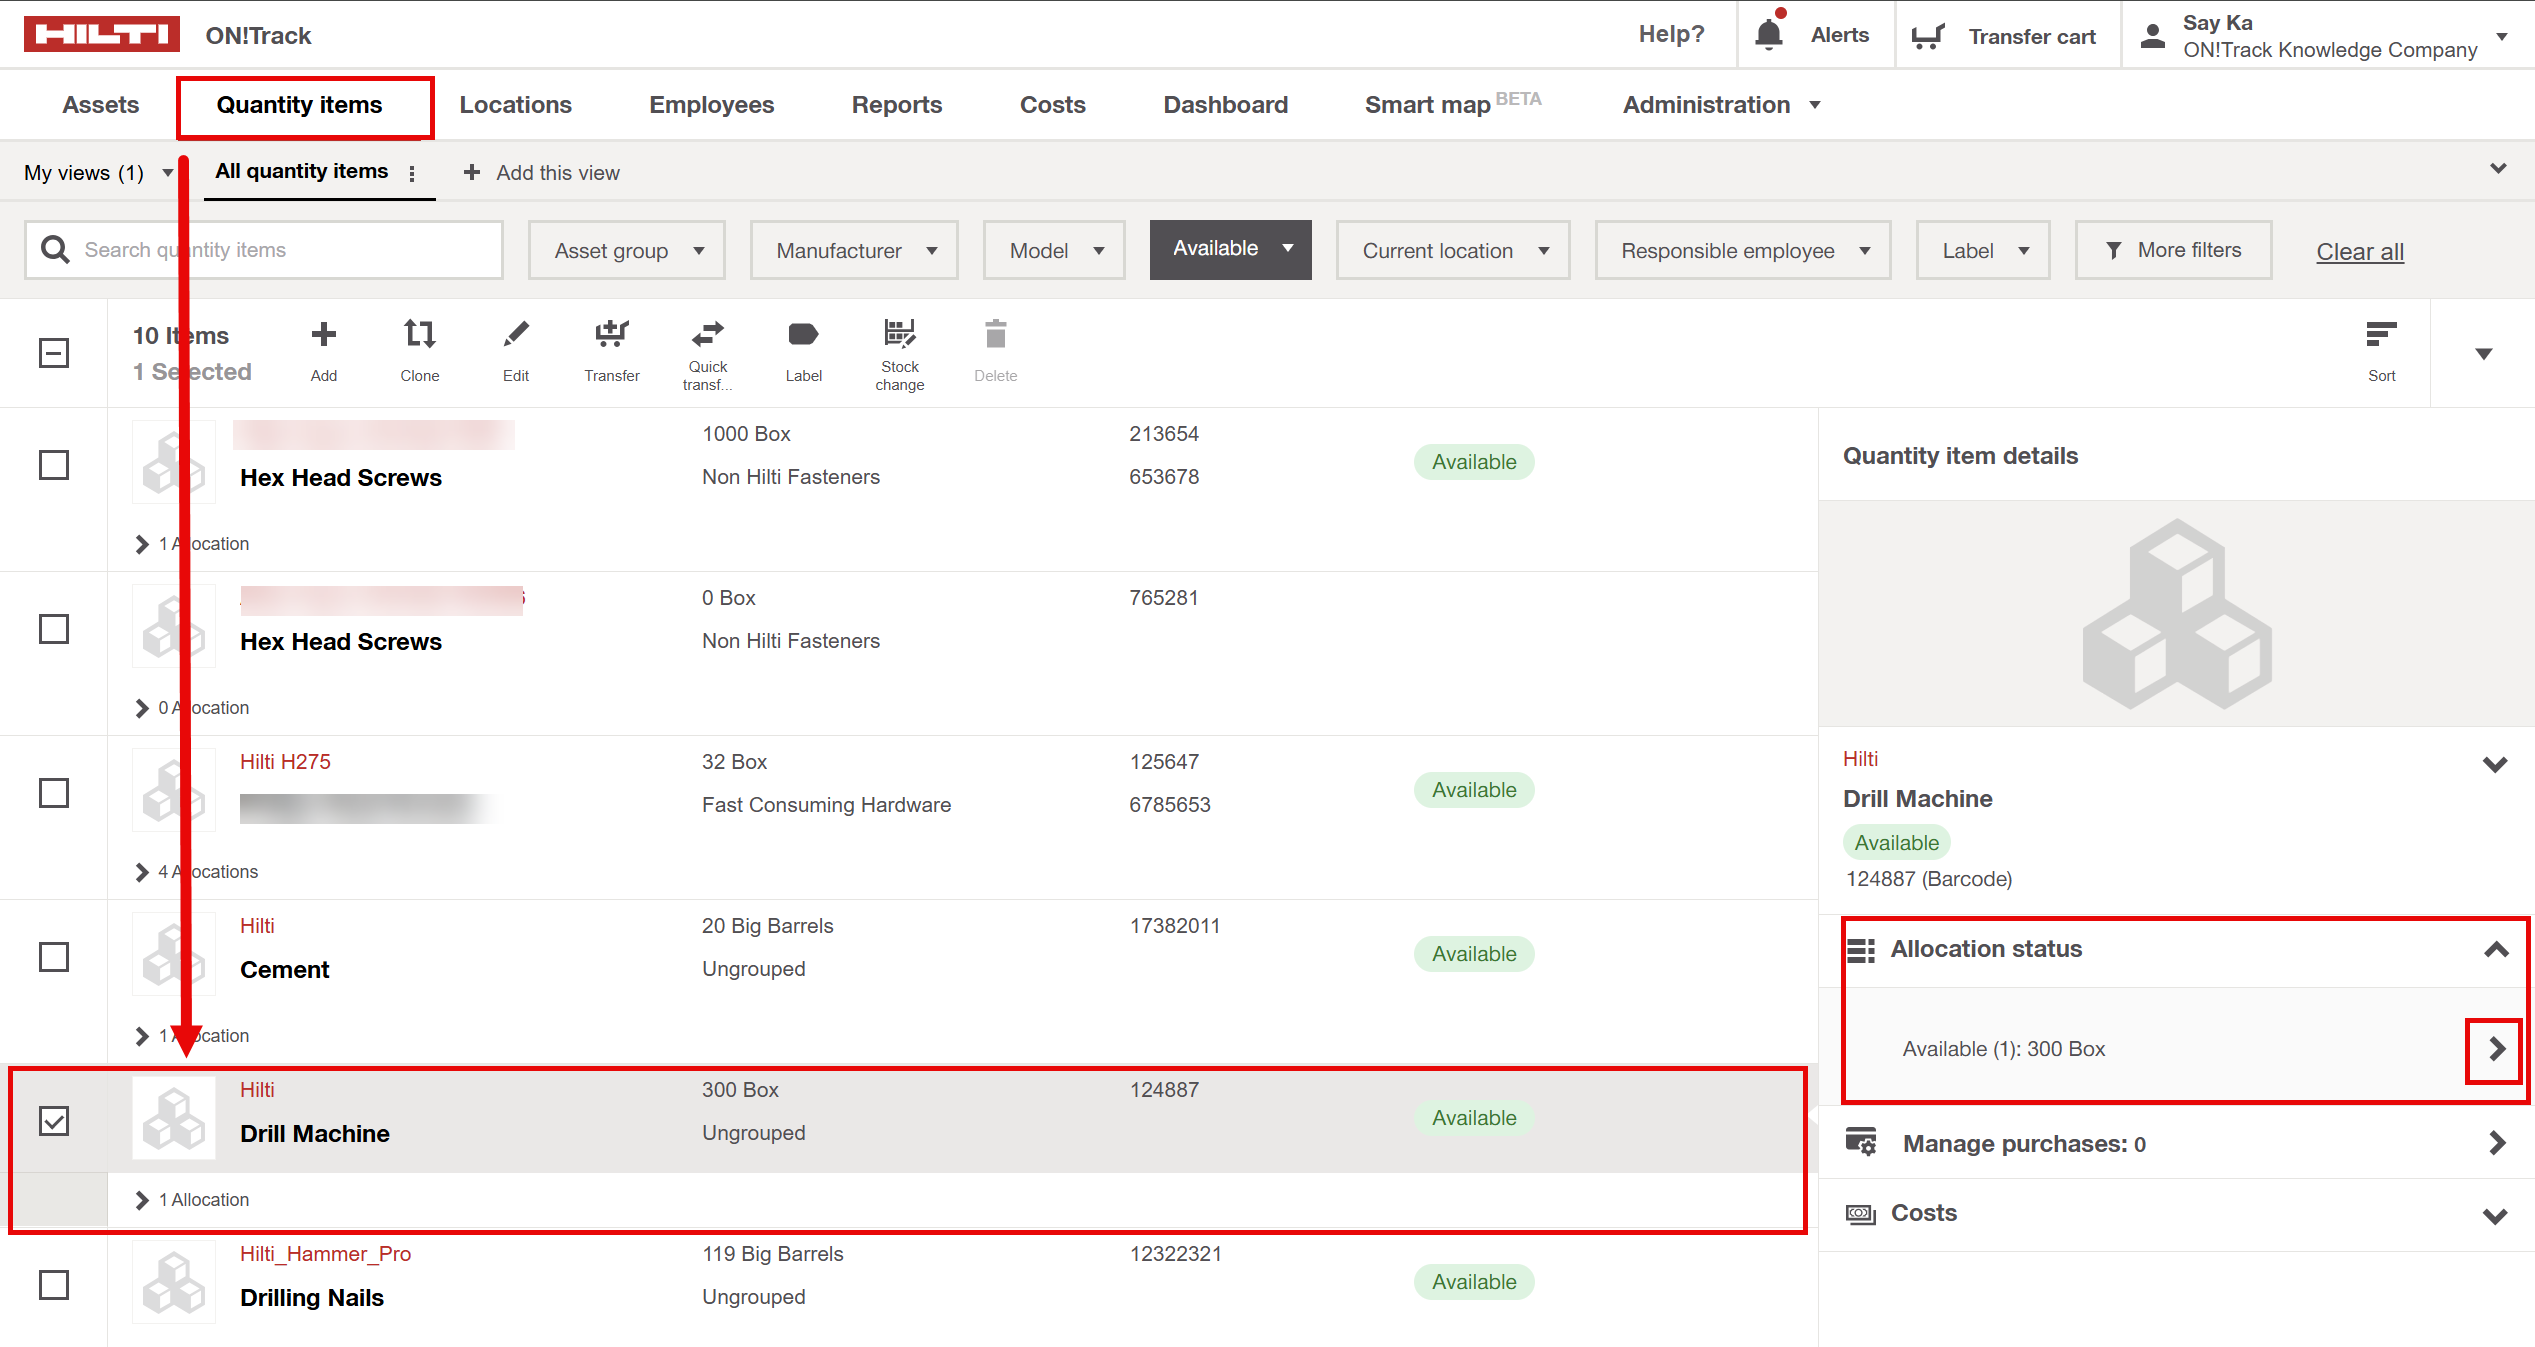2535x1347 pixels.
Task: Select the Add quantity item icon
Action: point(322,334)
